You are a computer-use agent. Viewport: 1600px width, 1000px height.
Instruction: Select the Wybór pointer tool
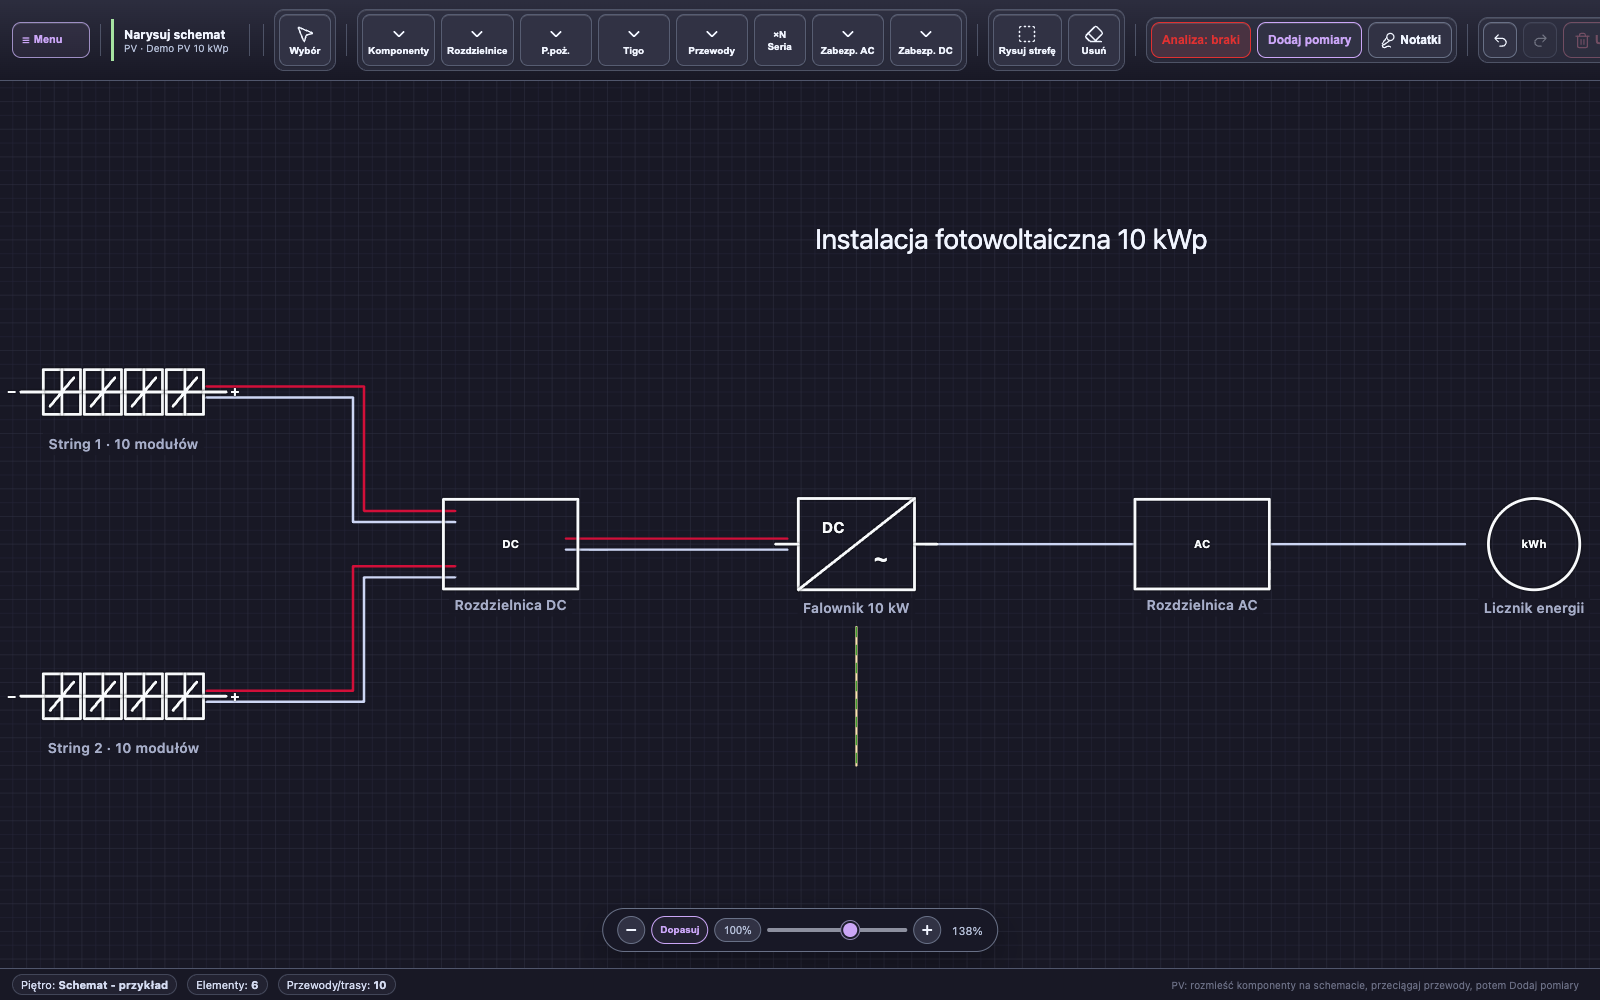[305, 40]
